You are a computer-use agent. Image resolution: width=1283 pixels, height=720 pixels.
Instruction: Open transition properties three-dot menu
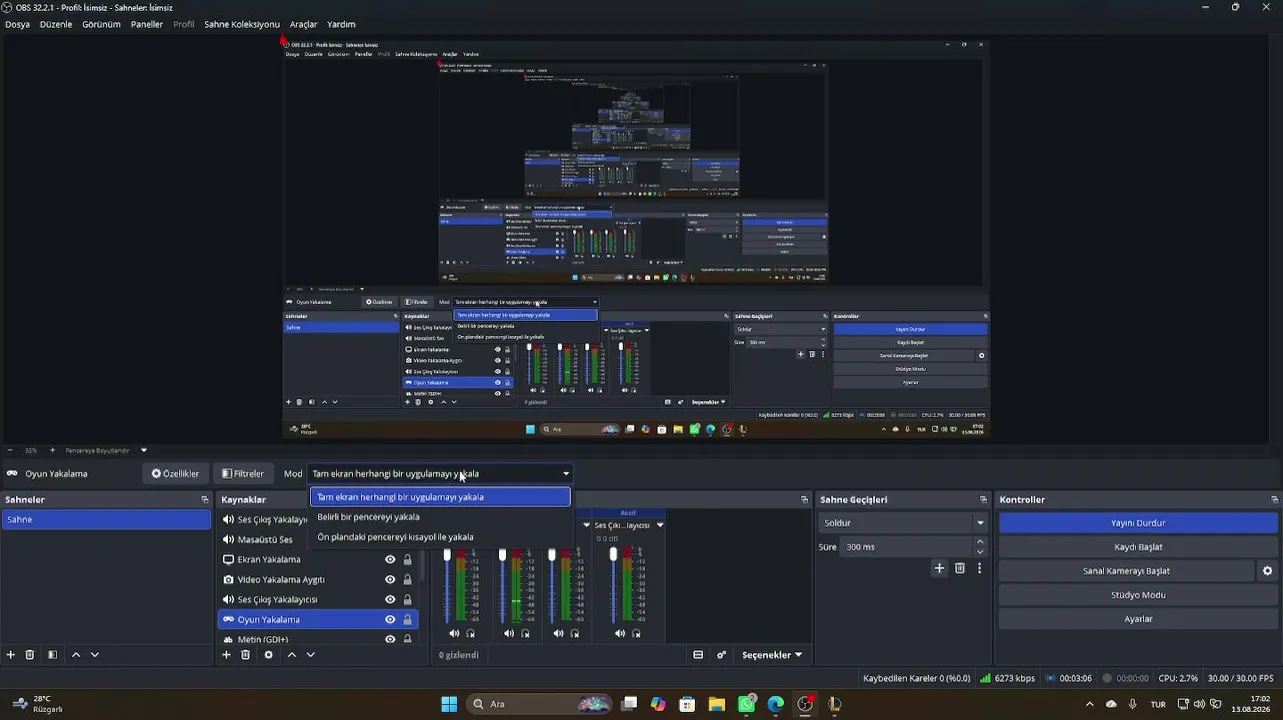[x=980, y=568]
